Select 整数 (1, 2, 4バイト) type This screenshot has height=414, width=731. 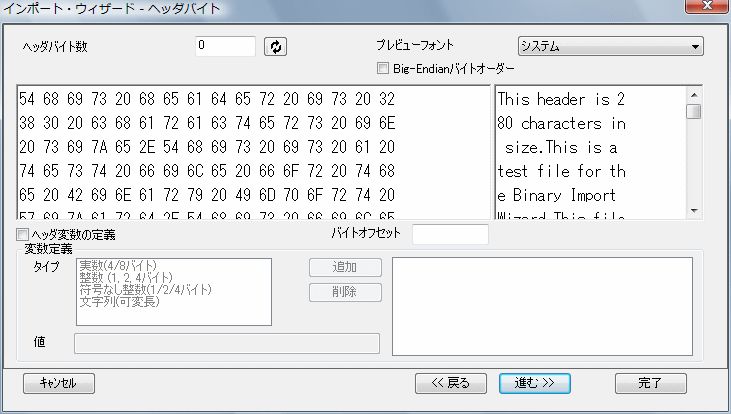[126, 278]
